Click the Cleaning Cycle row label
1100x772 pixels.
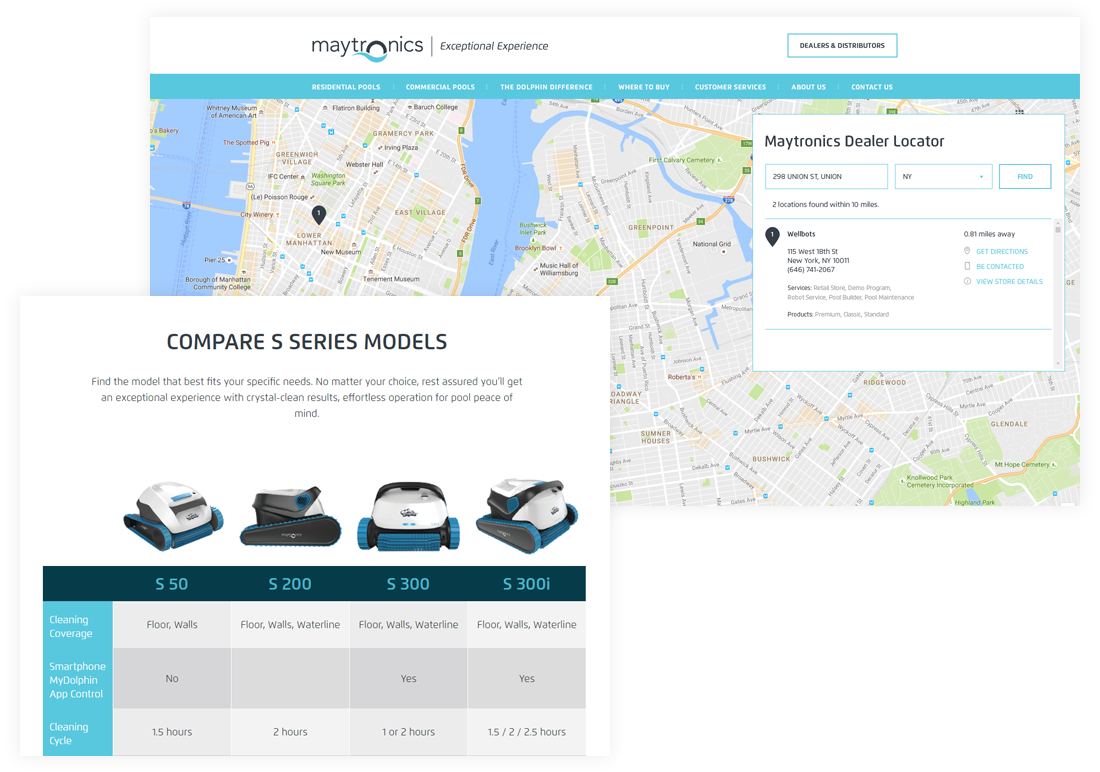pyautogui.click(x=77, y=733)
